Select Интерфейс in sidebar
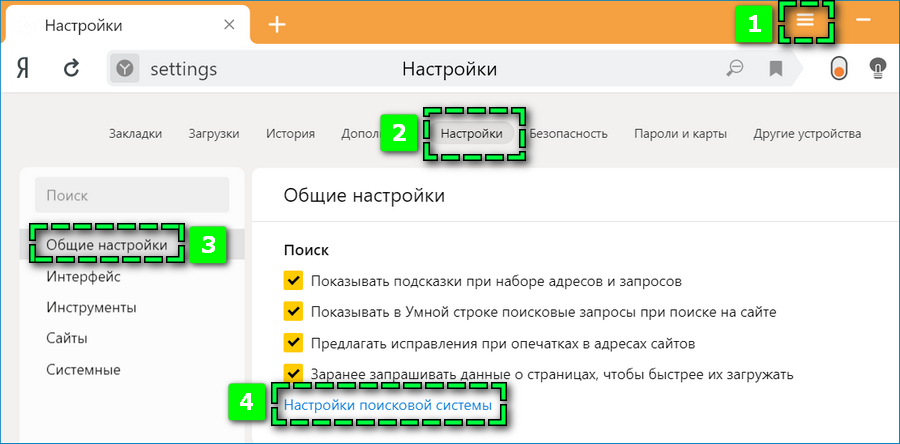 point(83,277)
